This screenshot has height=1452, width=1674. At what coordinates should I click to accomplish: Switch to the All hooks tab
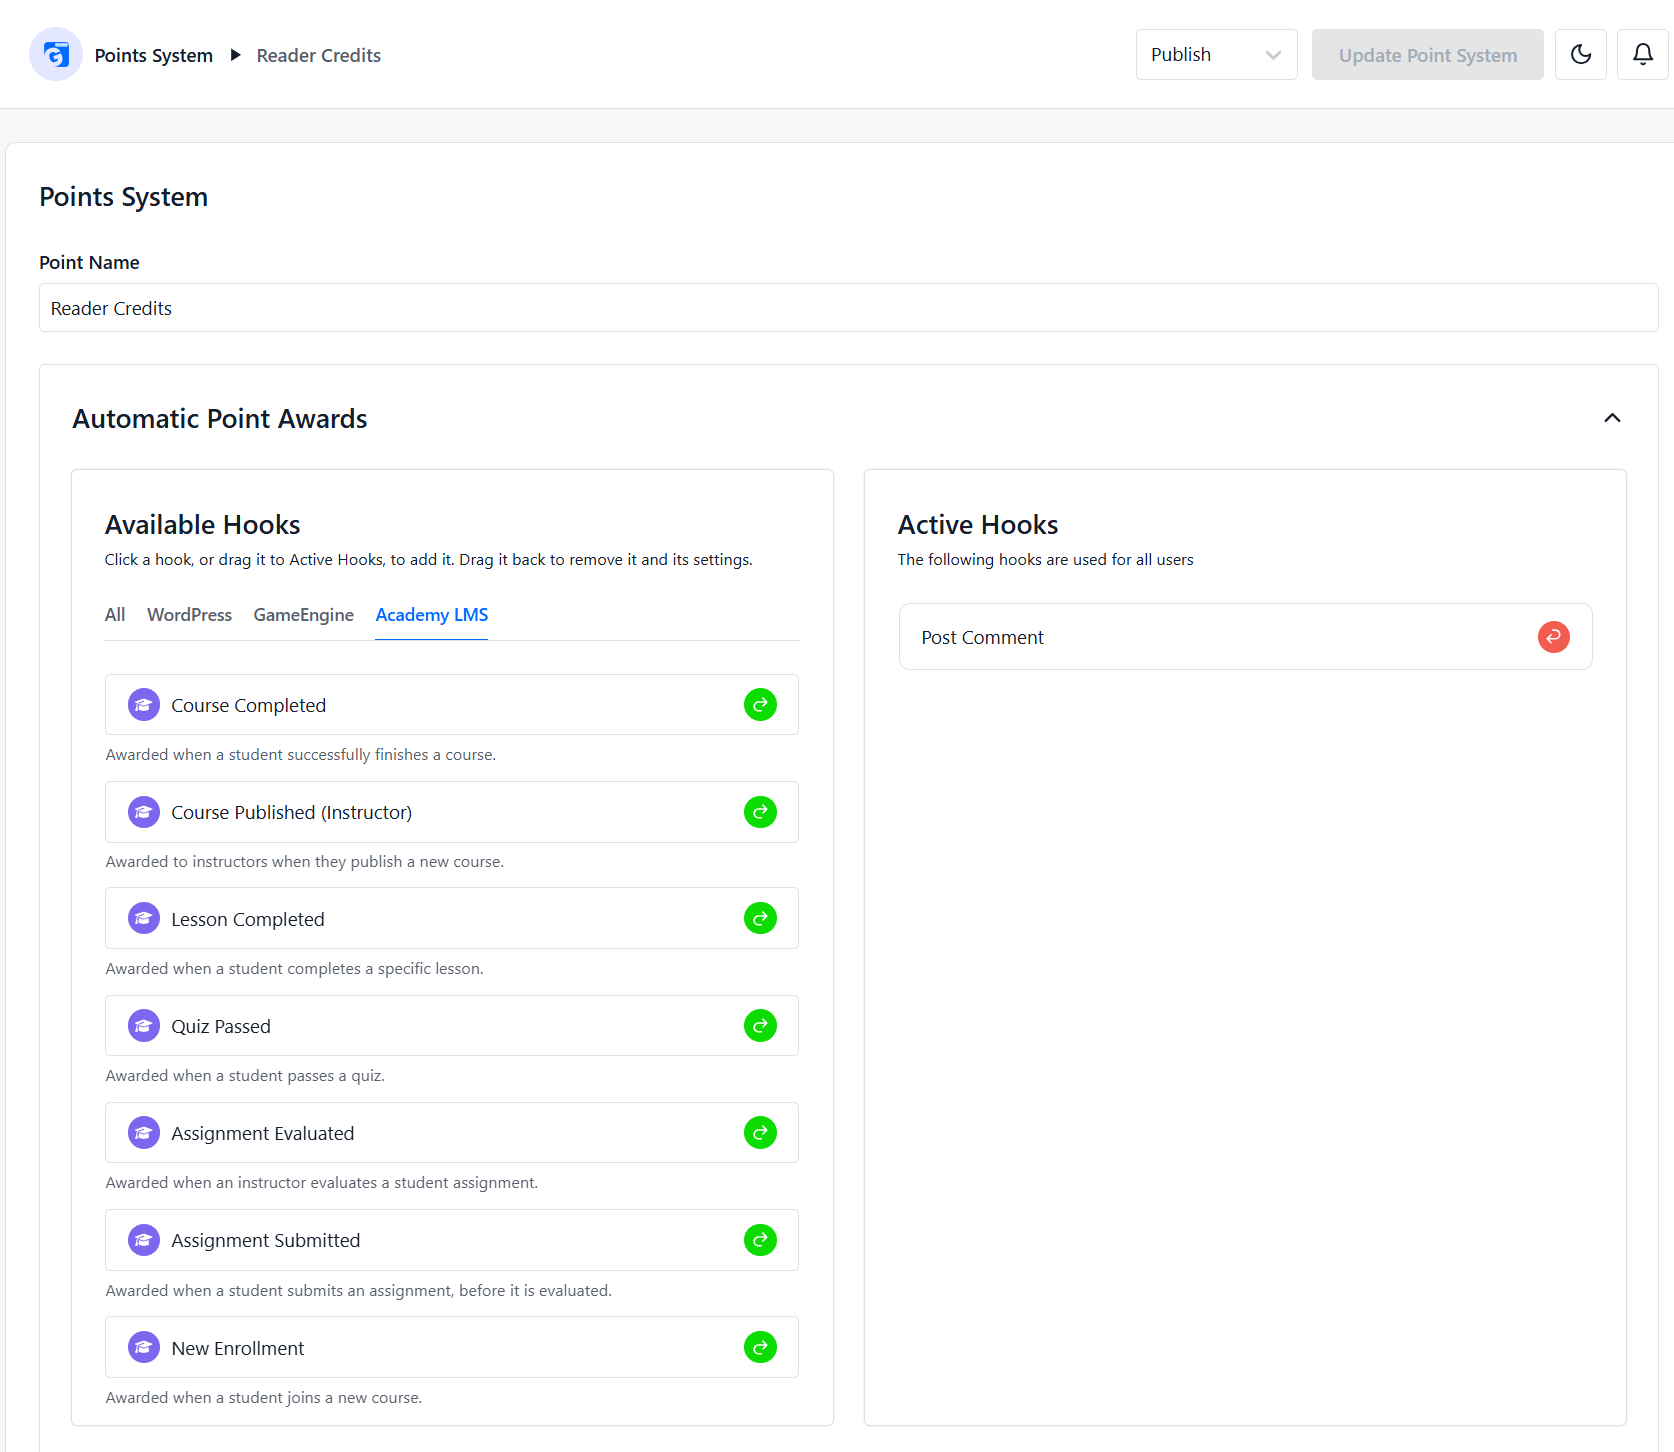(x=115, y=615)
